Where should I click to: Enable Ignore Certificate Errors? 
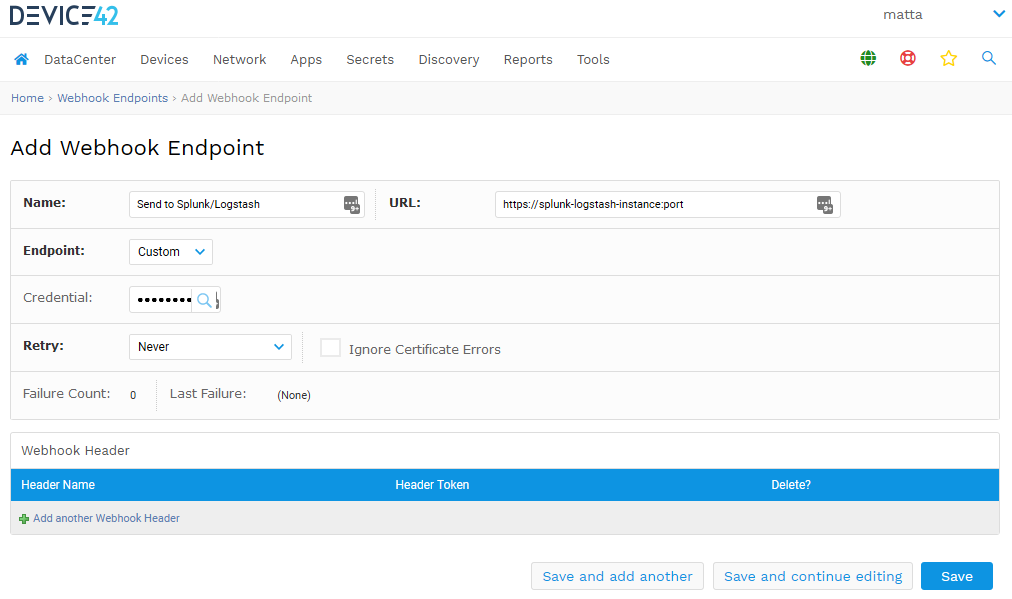pos(330,348)
